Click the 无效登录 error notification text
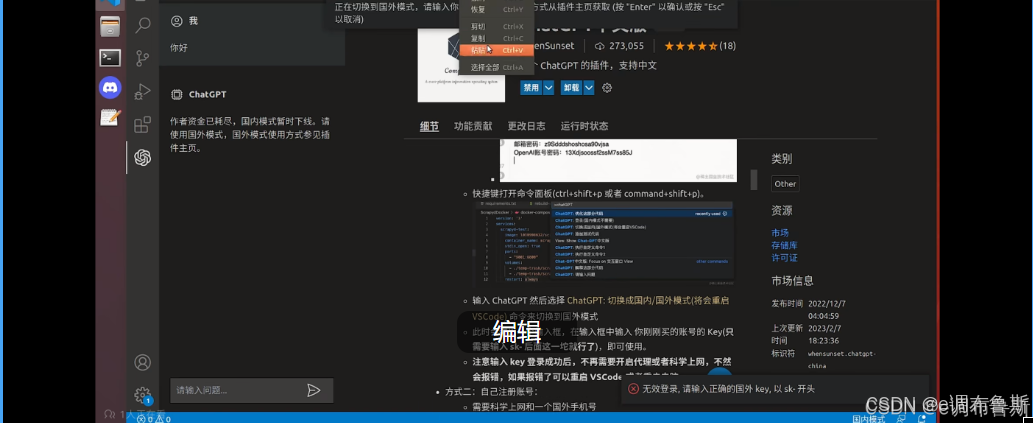The width and height of the screenshot is (1033, 423). 730,389
